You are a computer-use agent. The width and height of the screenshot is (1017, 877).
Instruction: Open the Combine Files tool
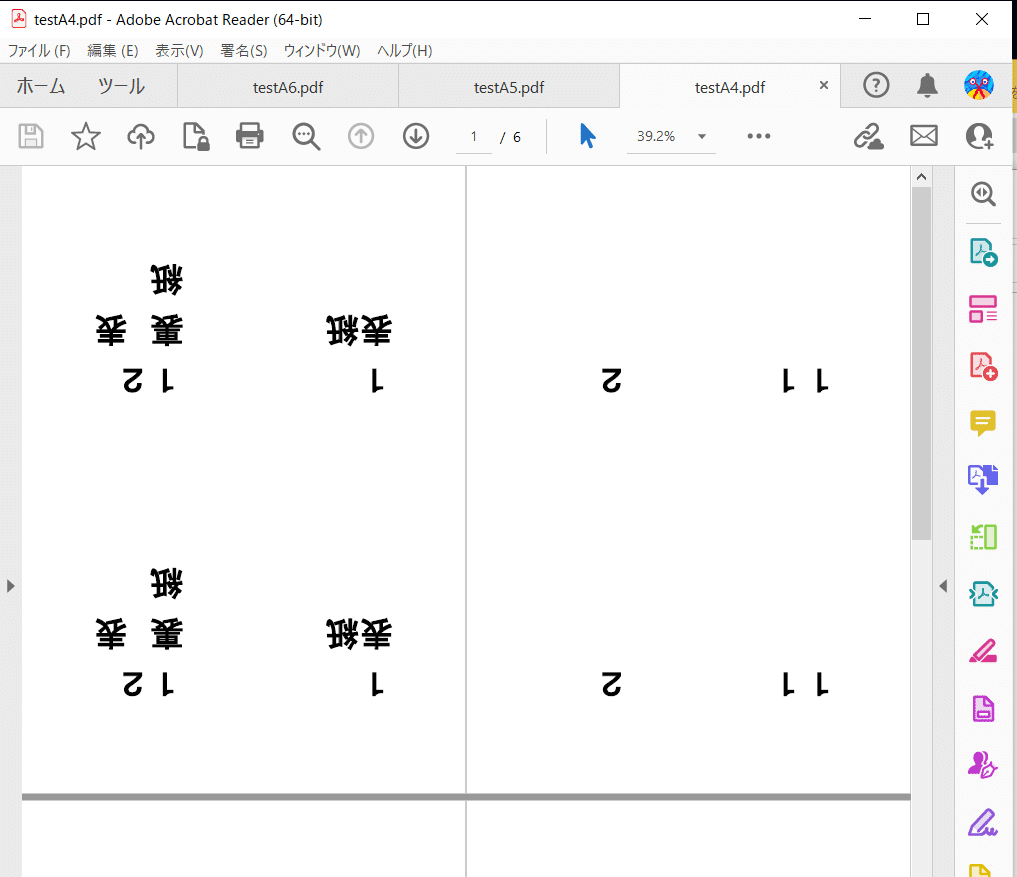click(x=983, y=479)
